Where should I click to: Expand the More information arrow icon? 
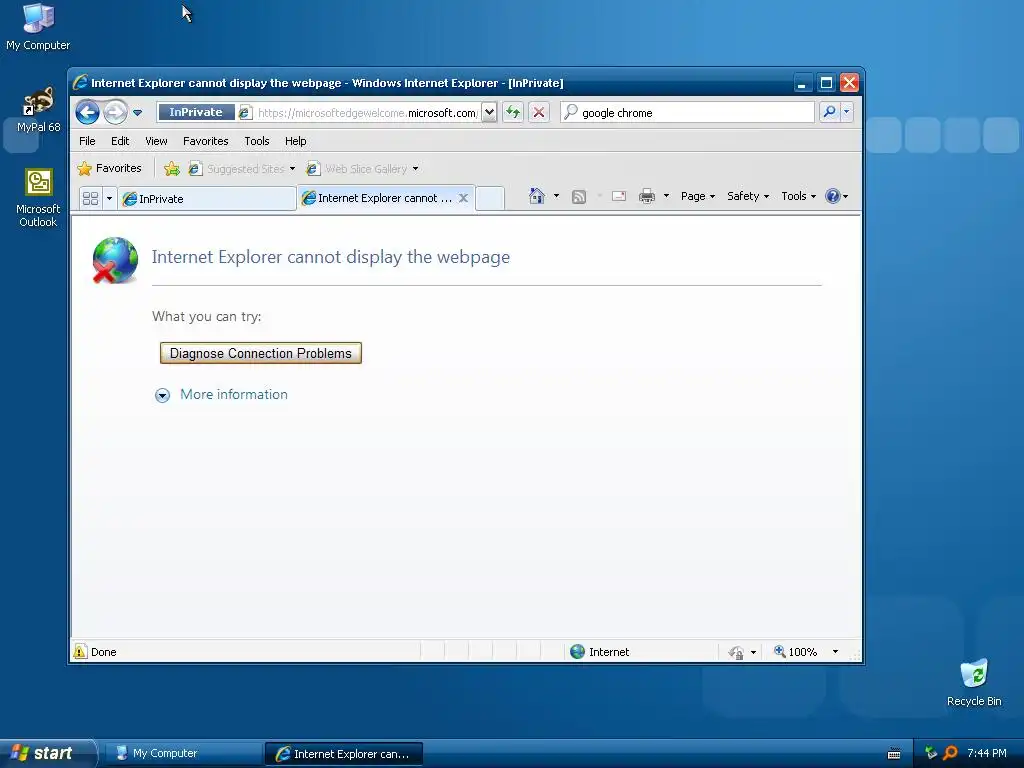pyautogui.click(x=163, y=395)
